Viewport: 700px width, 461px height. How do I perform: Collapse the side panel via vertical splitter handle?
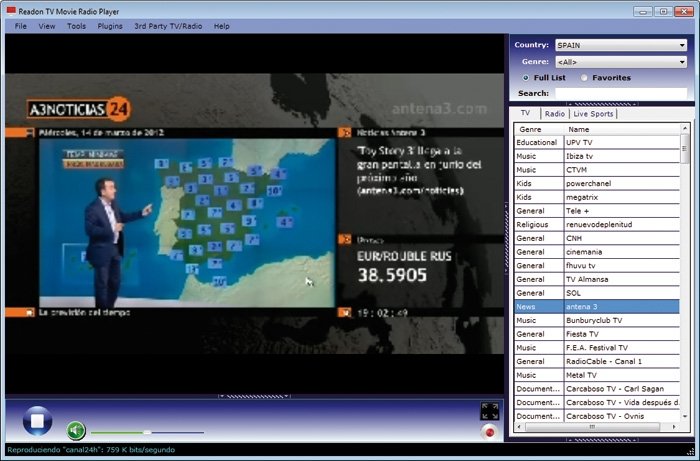pos(506,238)
